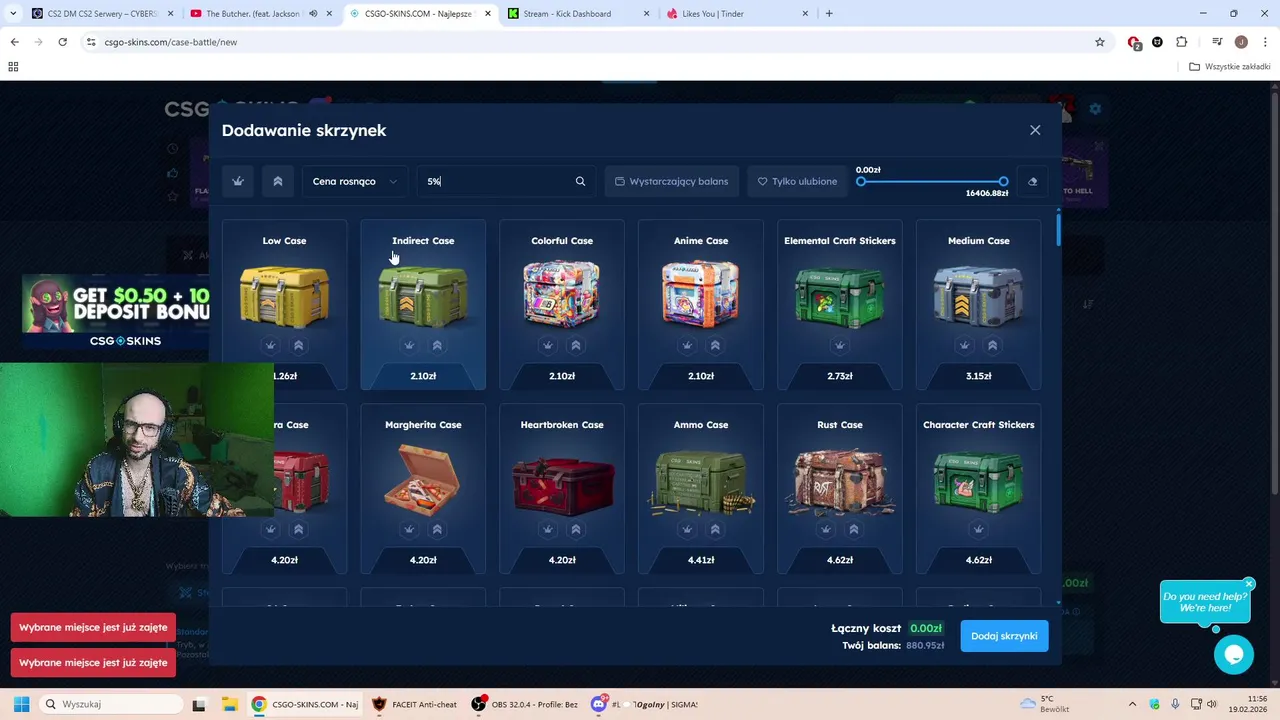Close the Dodawanie skrzynek dialog
This screenshot has width=1280, height=720.
click(x=1035, y=130)
